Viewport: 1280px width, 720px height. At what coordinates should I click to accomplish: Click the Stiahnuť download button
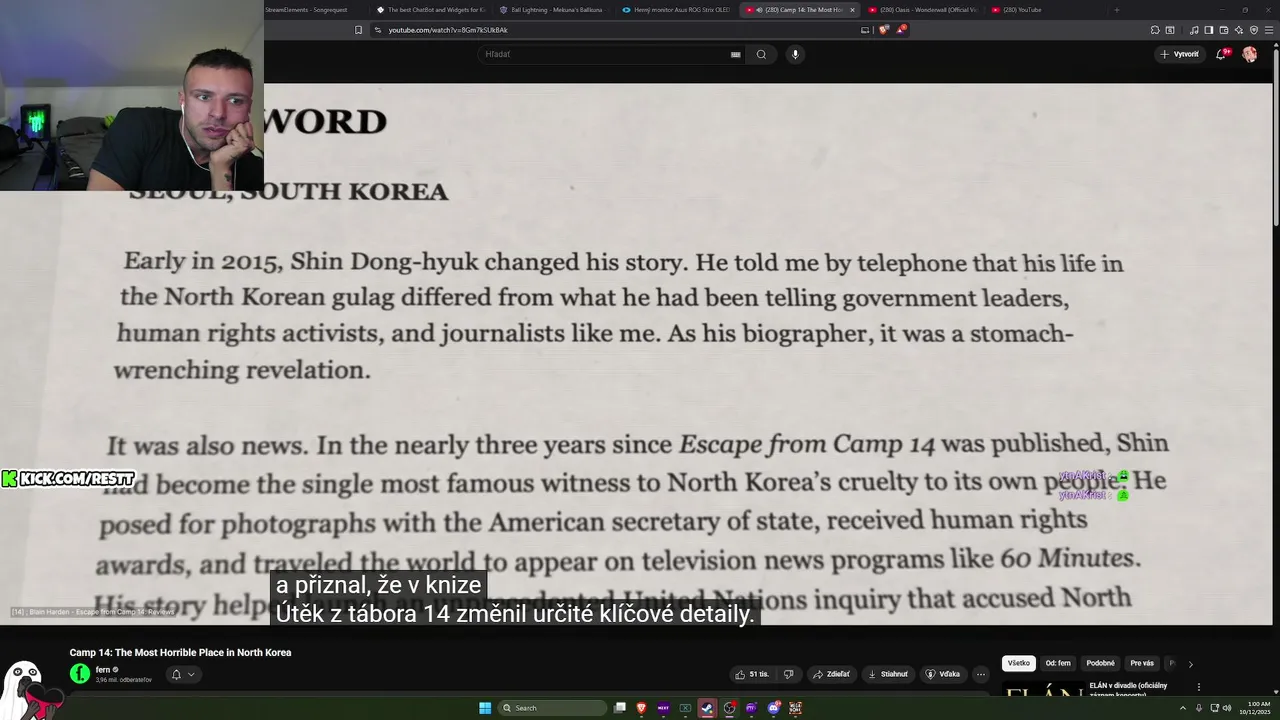(888, 674)
